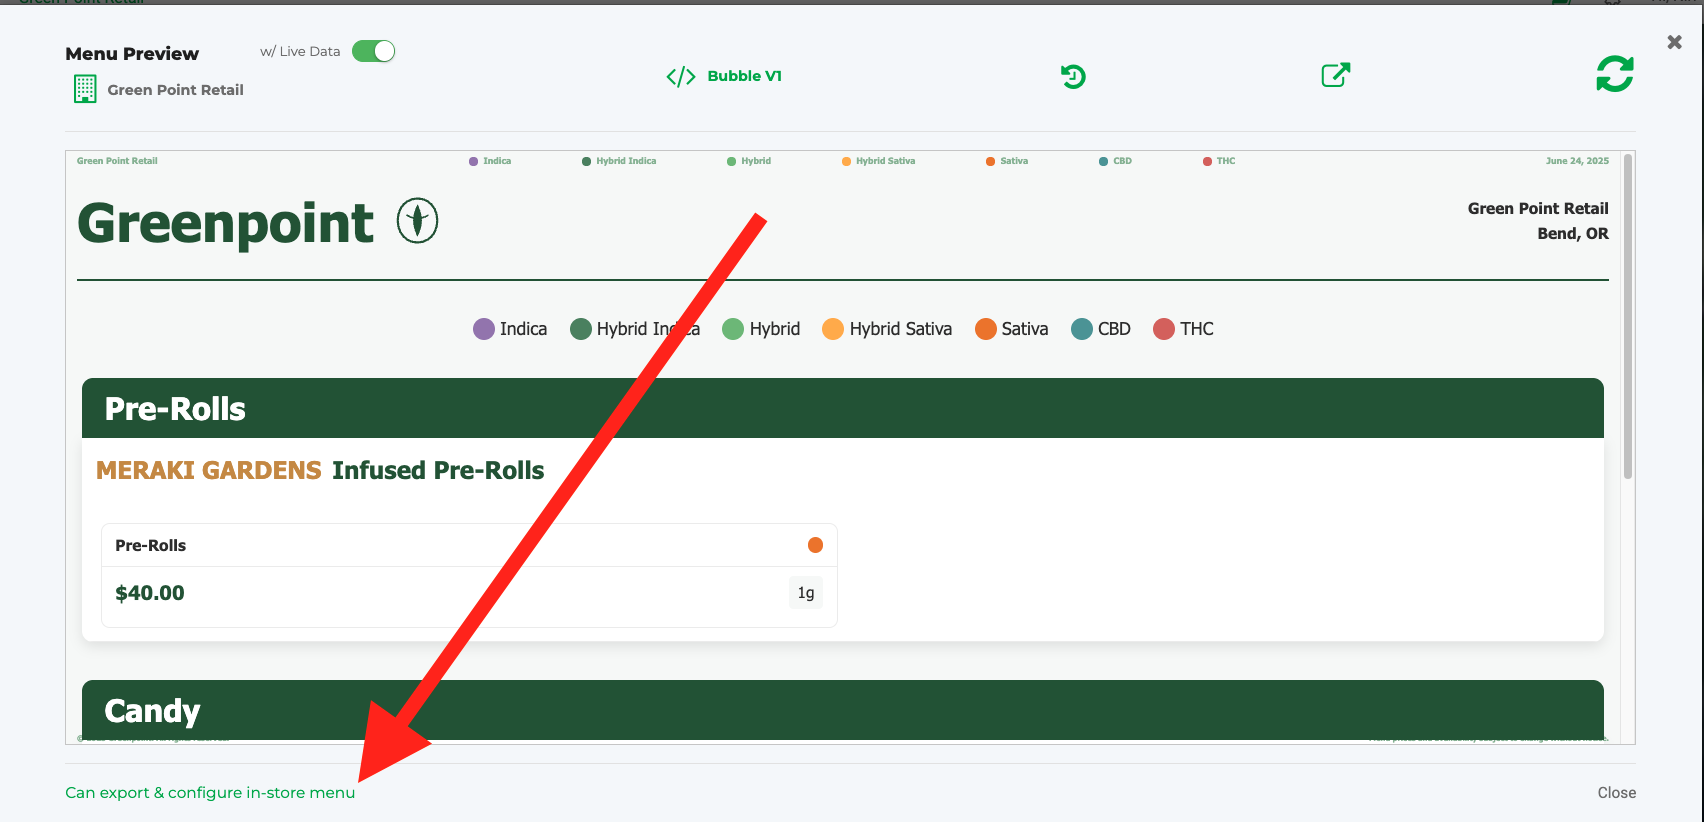Screen dimensions: 1704x822
Task: Click the Close button
Action: (x=1616, y=792)
